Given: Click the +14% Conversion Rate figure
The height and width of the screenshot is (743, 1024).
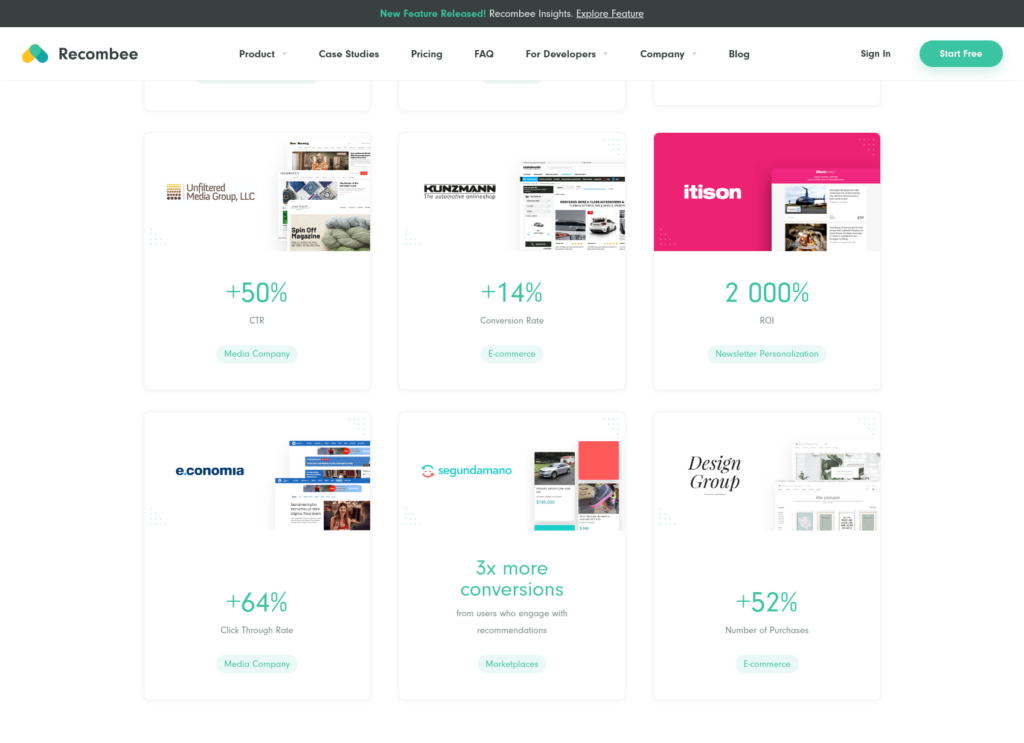Looking at the screenshot, I should click(x=511, y=293).
